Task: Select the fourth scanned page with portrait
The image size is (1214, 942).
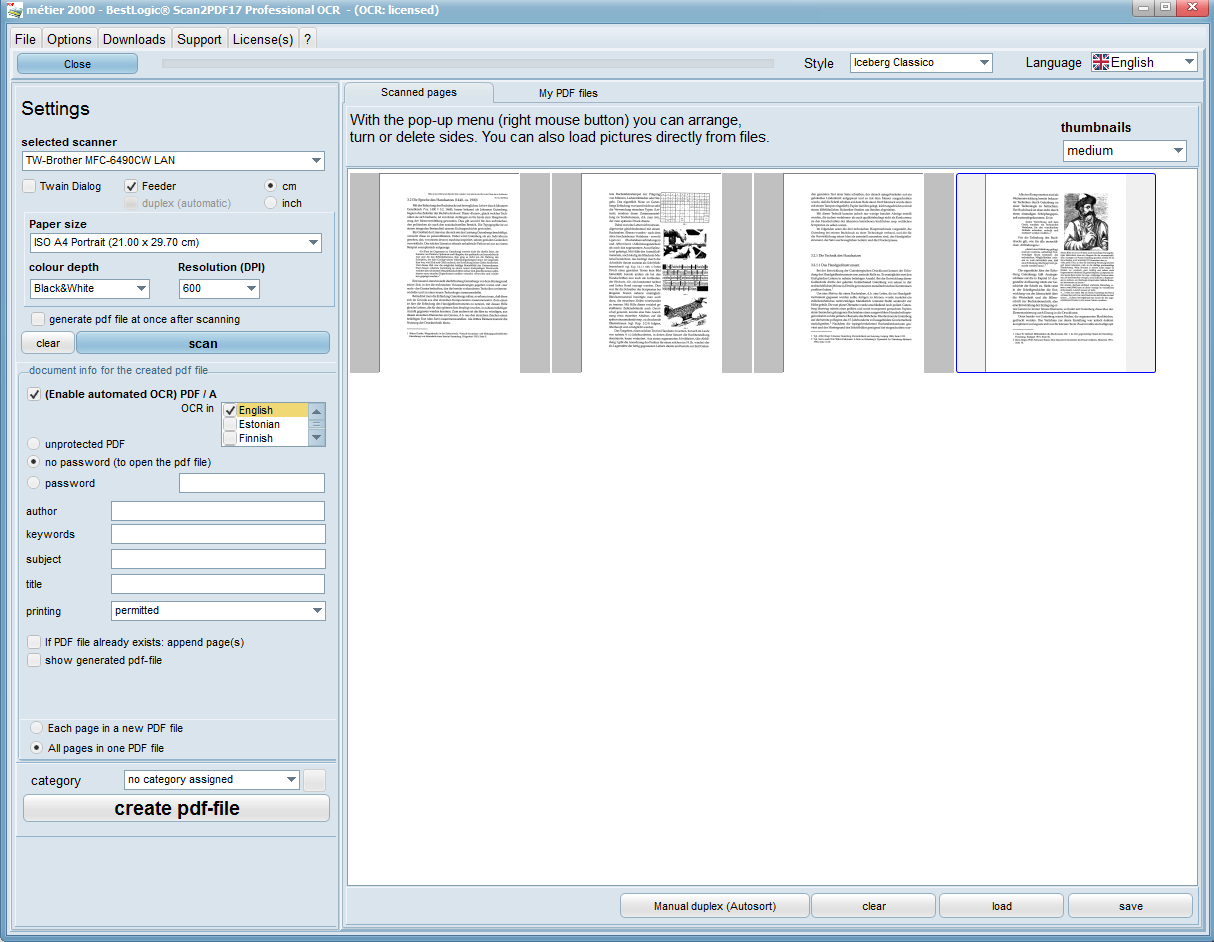Action: tap(1055, 273)
